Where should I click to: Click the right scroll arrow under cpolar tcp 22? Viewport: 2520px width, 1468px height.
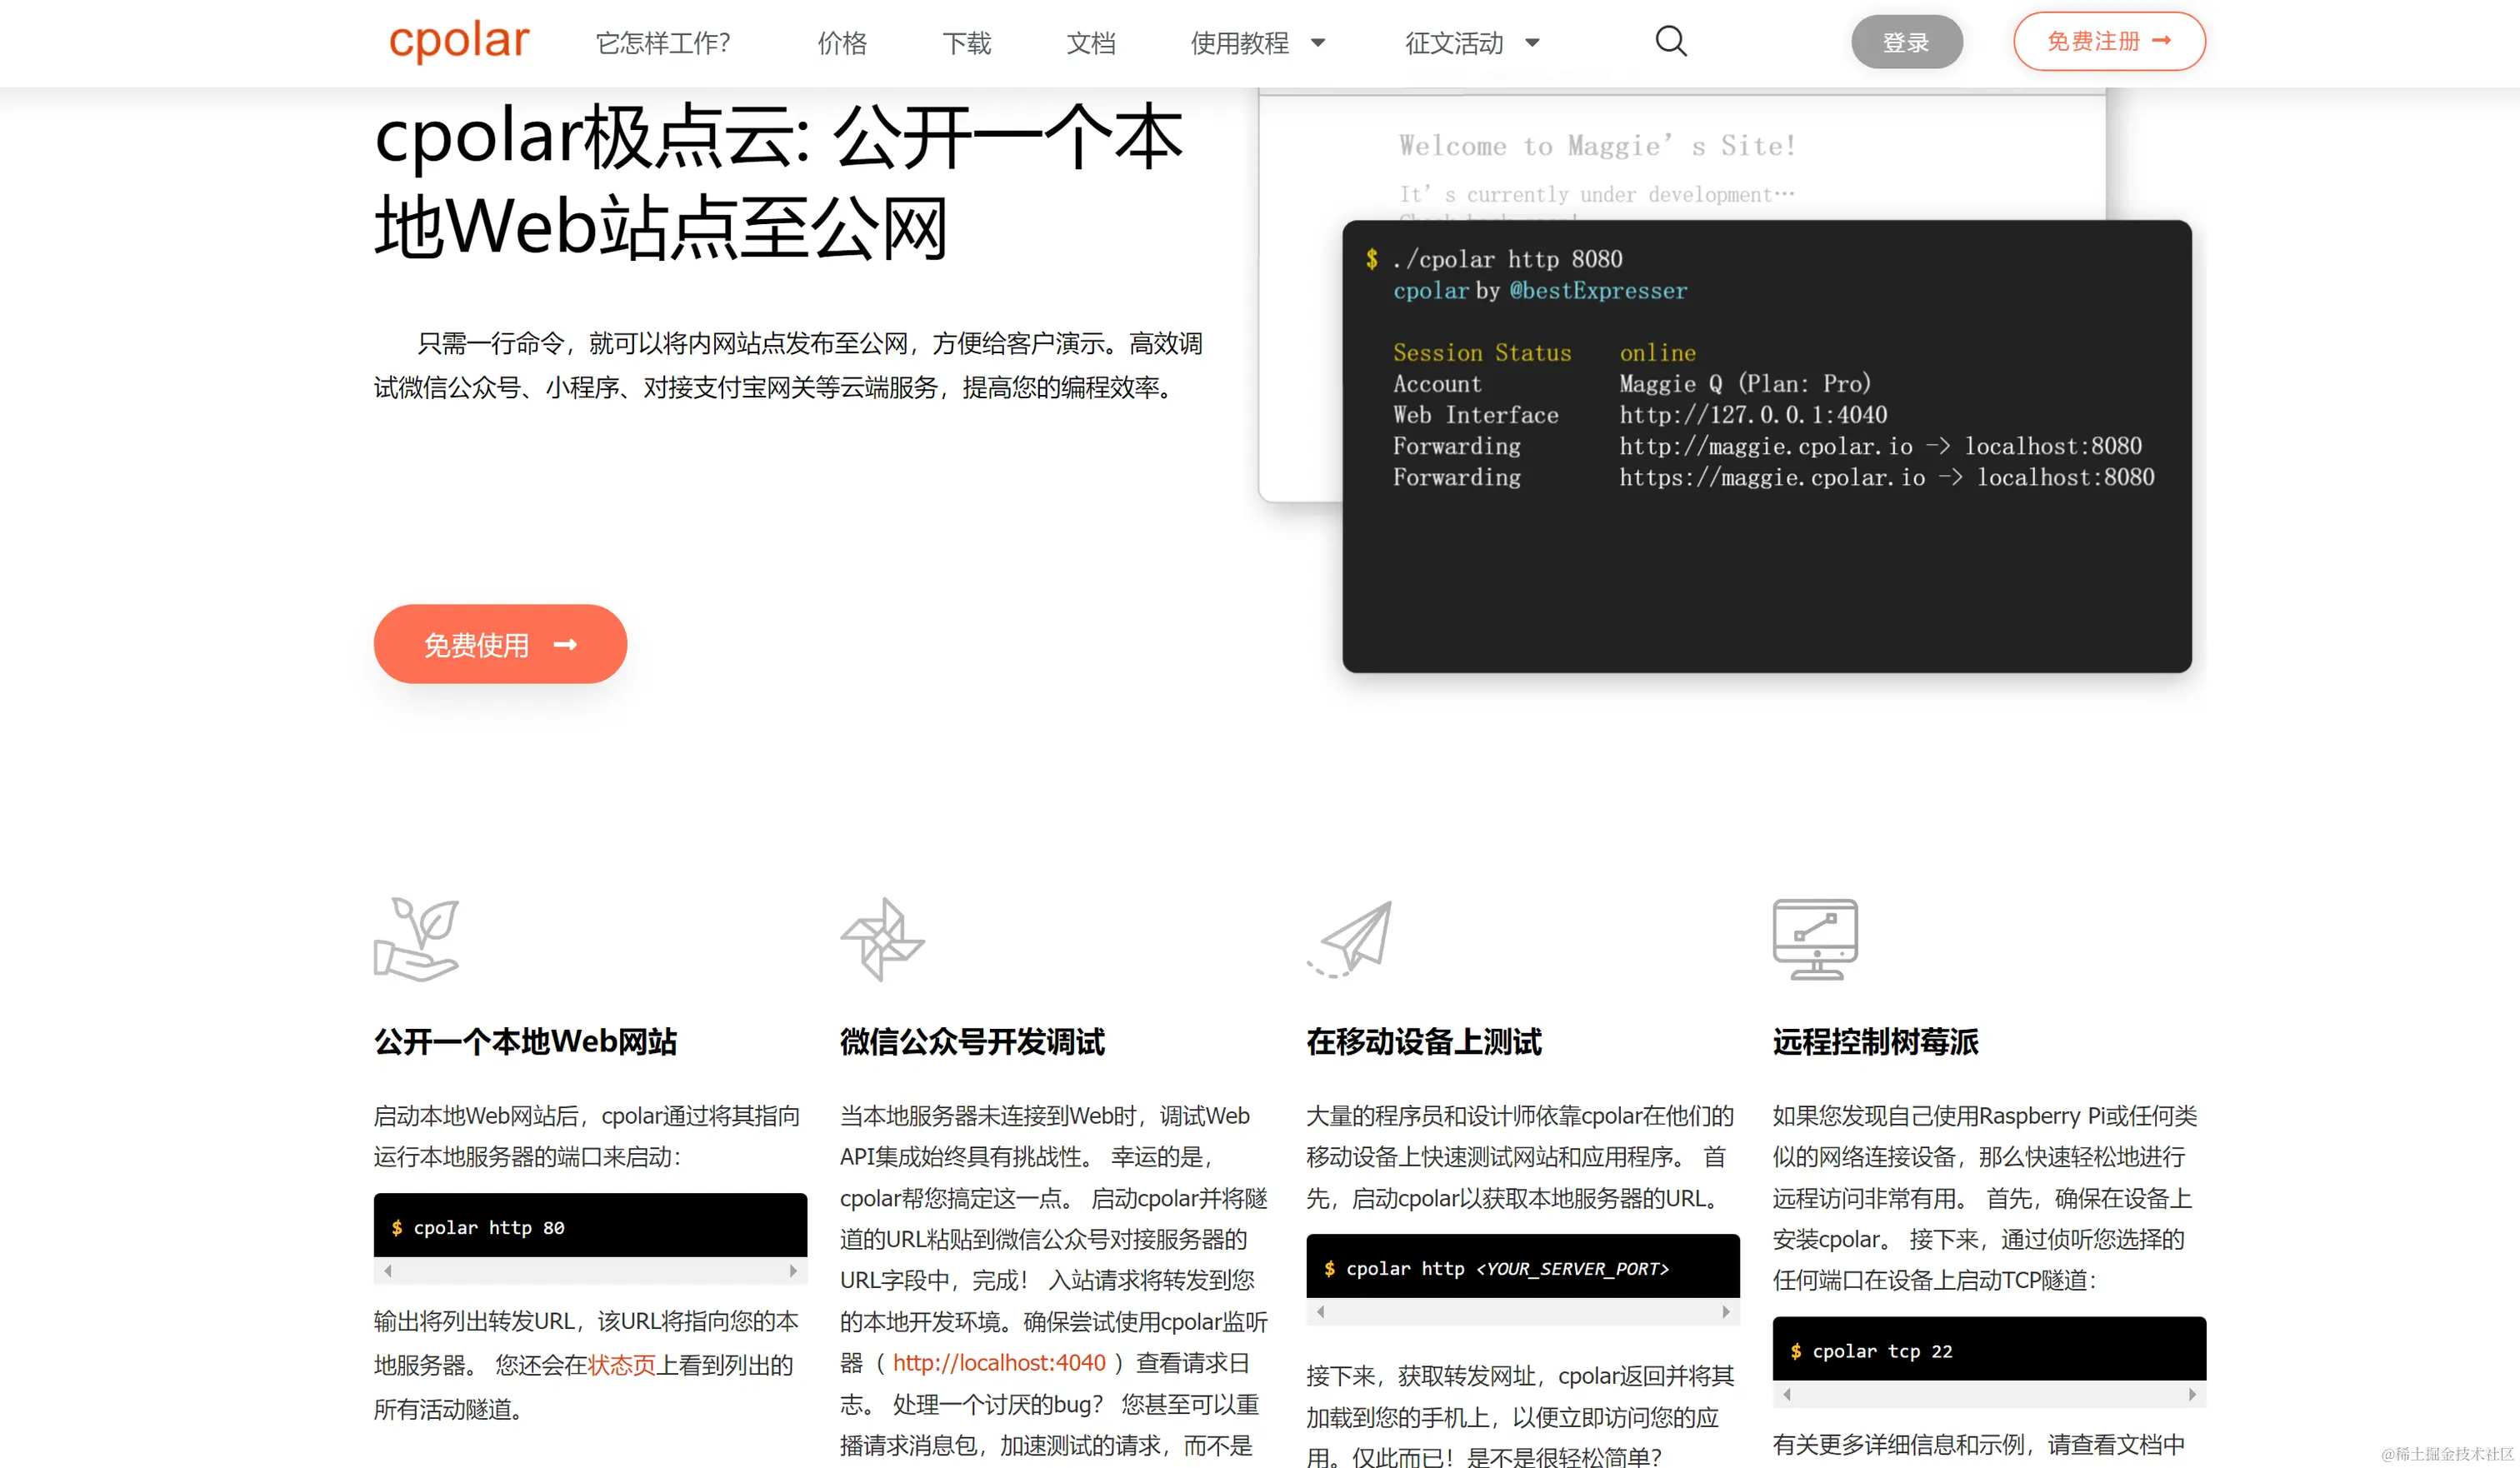coord(2191,1394)
